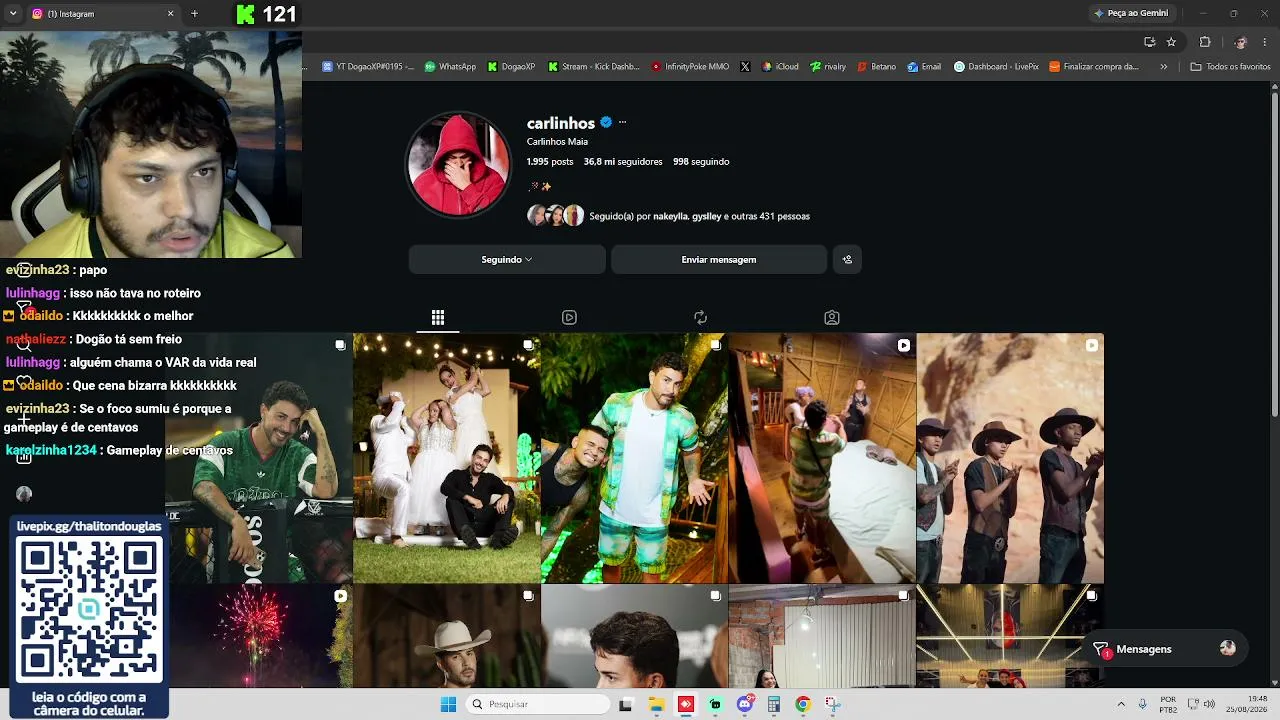The width and height of the screenshot is (1280, 720).
Task: Open the white cowboy hat post
Action: click(446, 637)
